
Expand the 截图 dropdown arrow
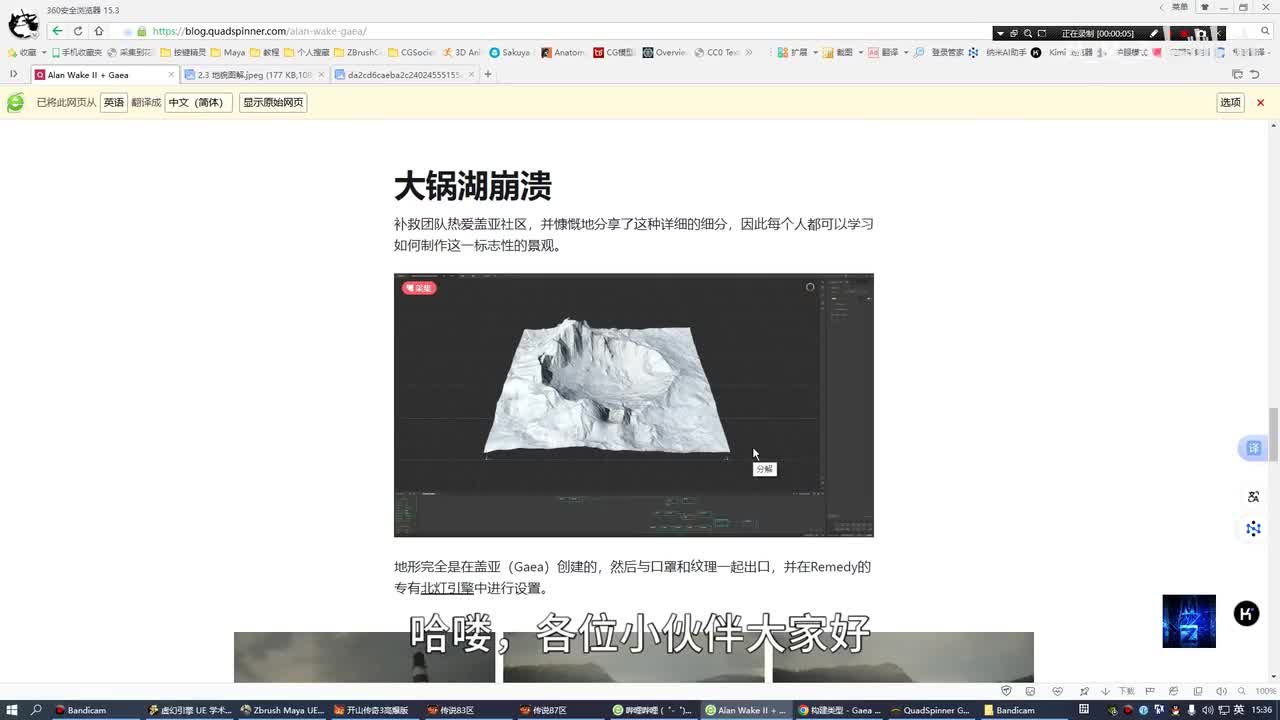click(x=860, y=52)
